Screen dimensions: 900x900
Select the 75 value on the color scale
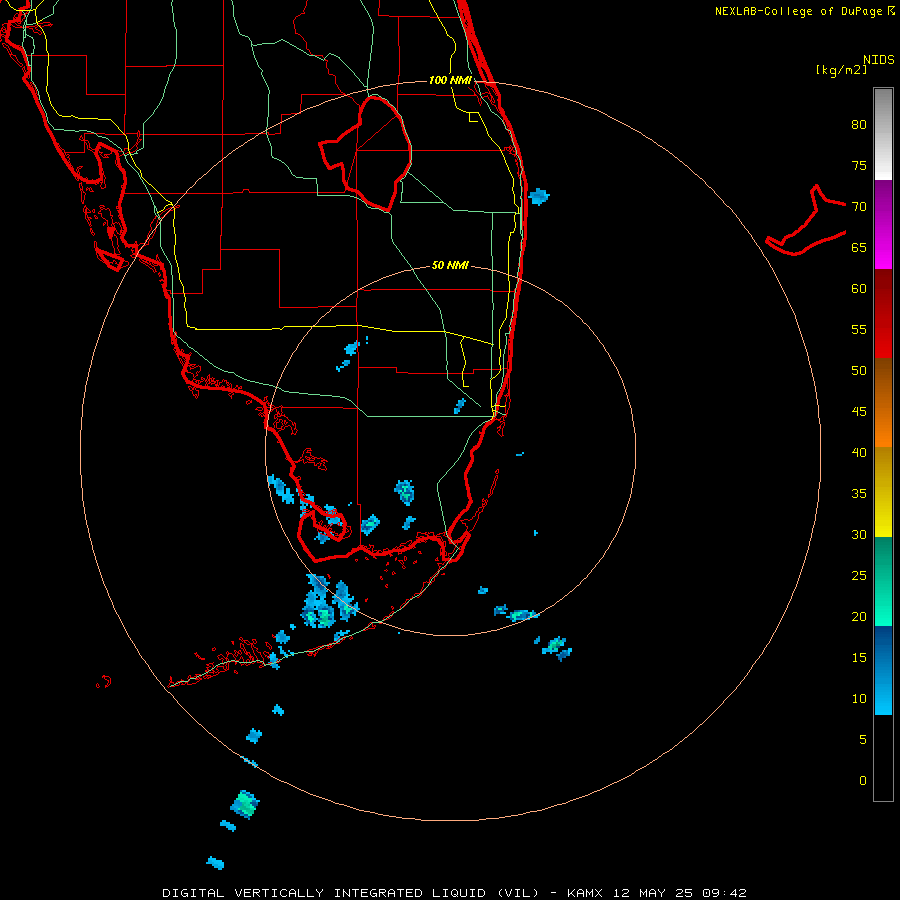point(859,165)
